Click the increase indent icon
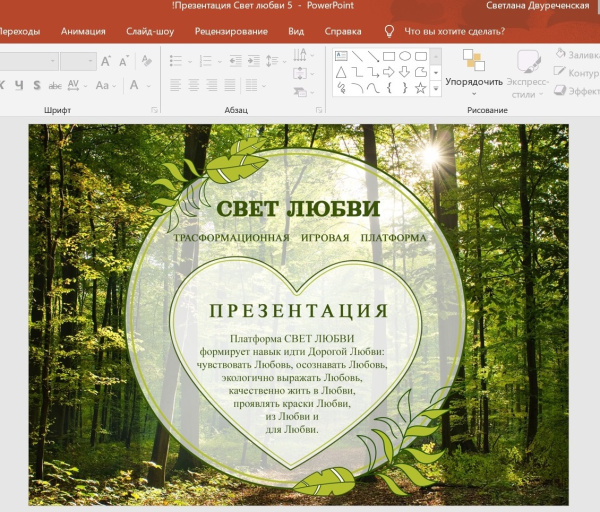The height and width of the screenshot is (512, 600). click(x=253, y=61)
